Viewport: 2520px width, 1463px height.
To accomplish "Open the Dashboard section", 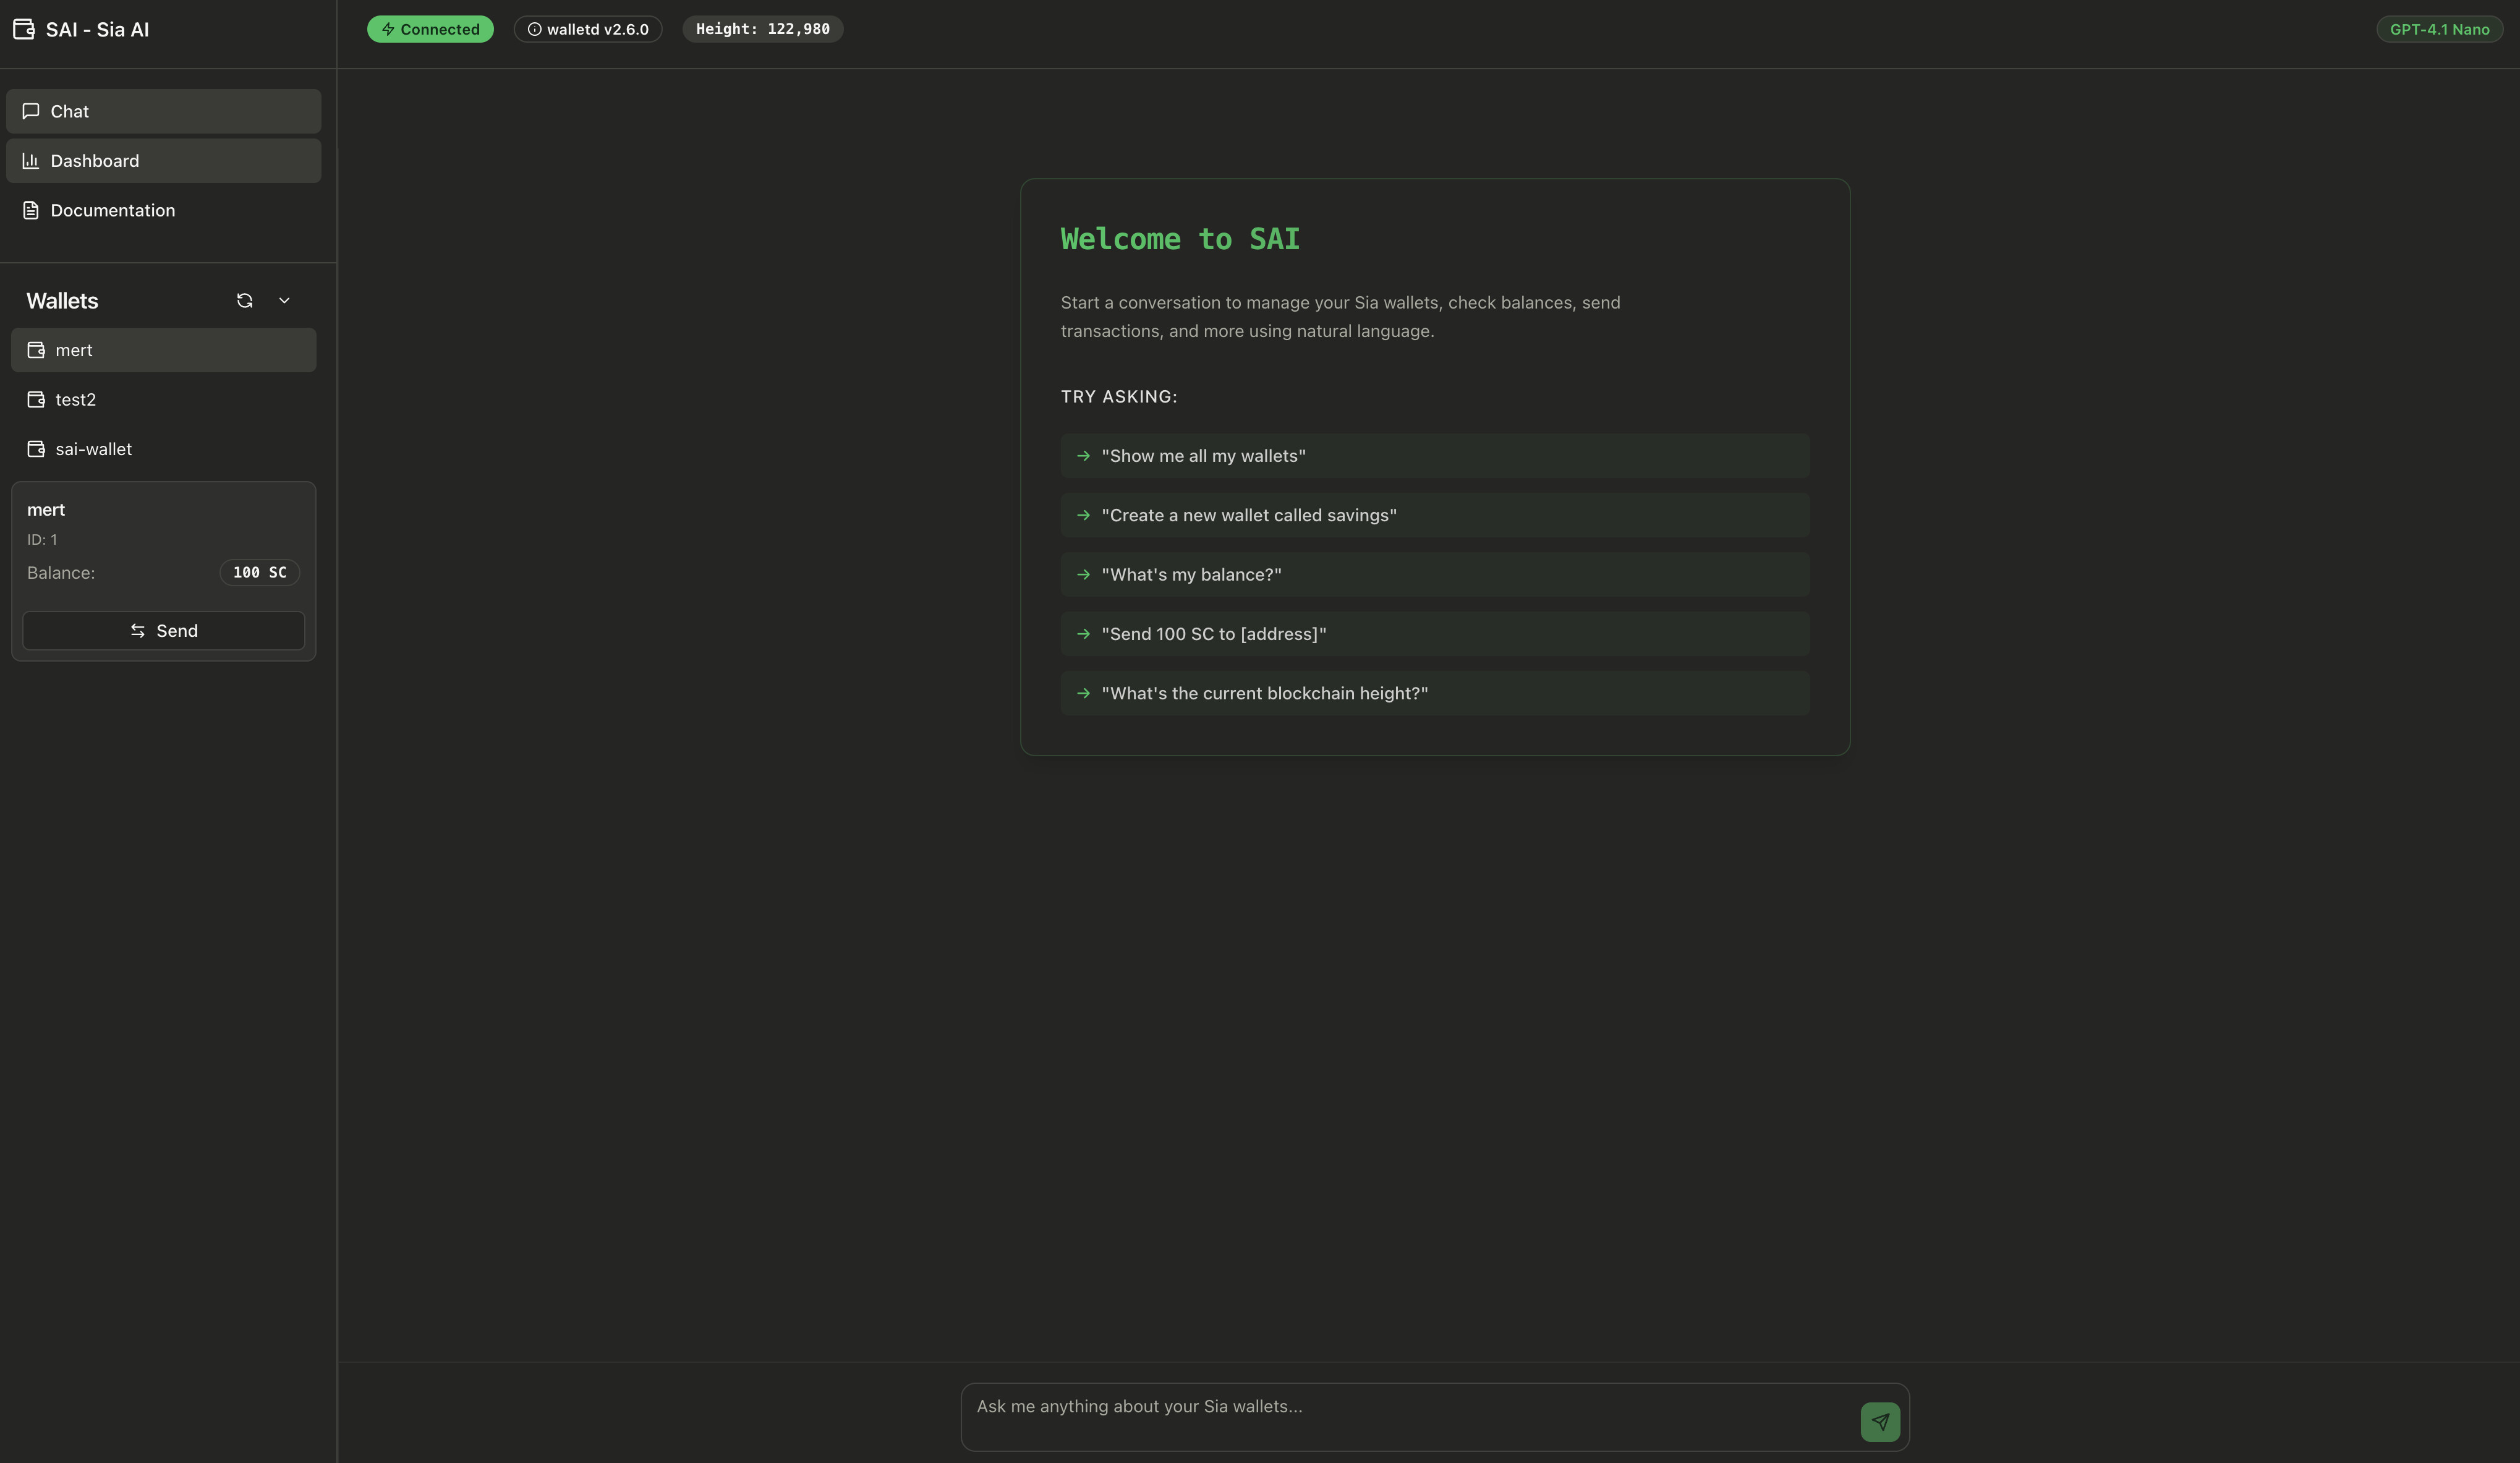I will (164, 160).
